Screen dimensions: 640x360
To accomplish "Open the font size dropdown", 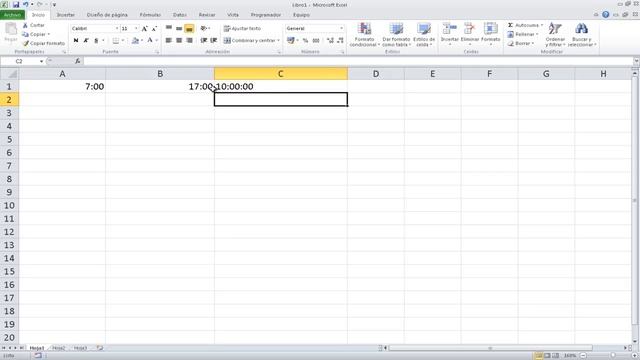I will pyautogui.click(x=136, y=29).
